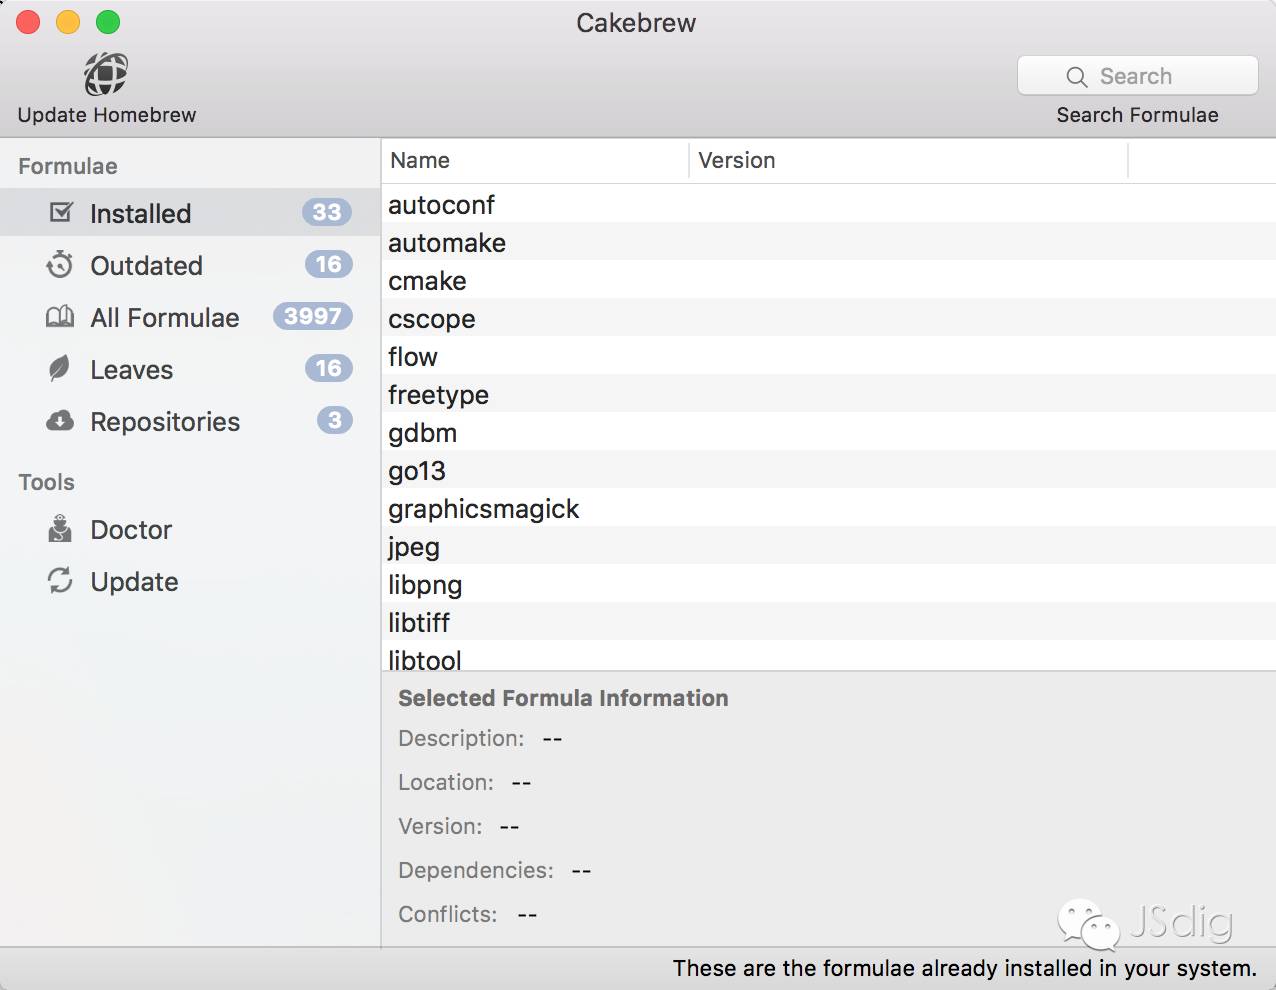Click the Outdated count badge 16
This screenshot has width=1276, height=990.
329,264
